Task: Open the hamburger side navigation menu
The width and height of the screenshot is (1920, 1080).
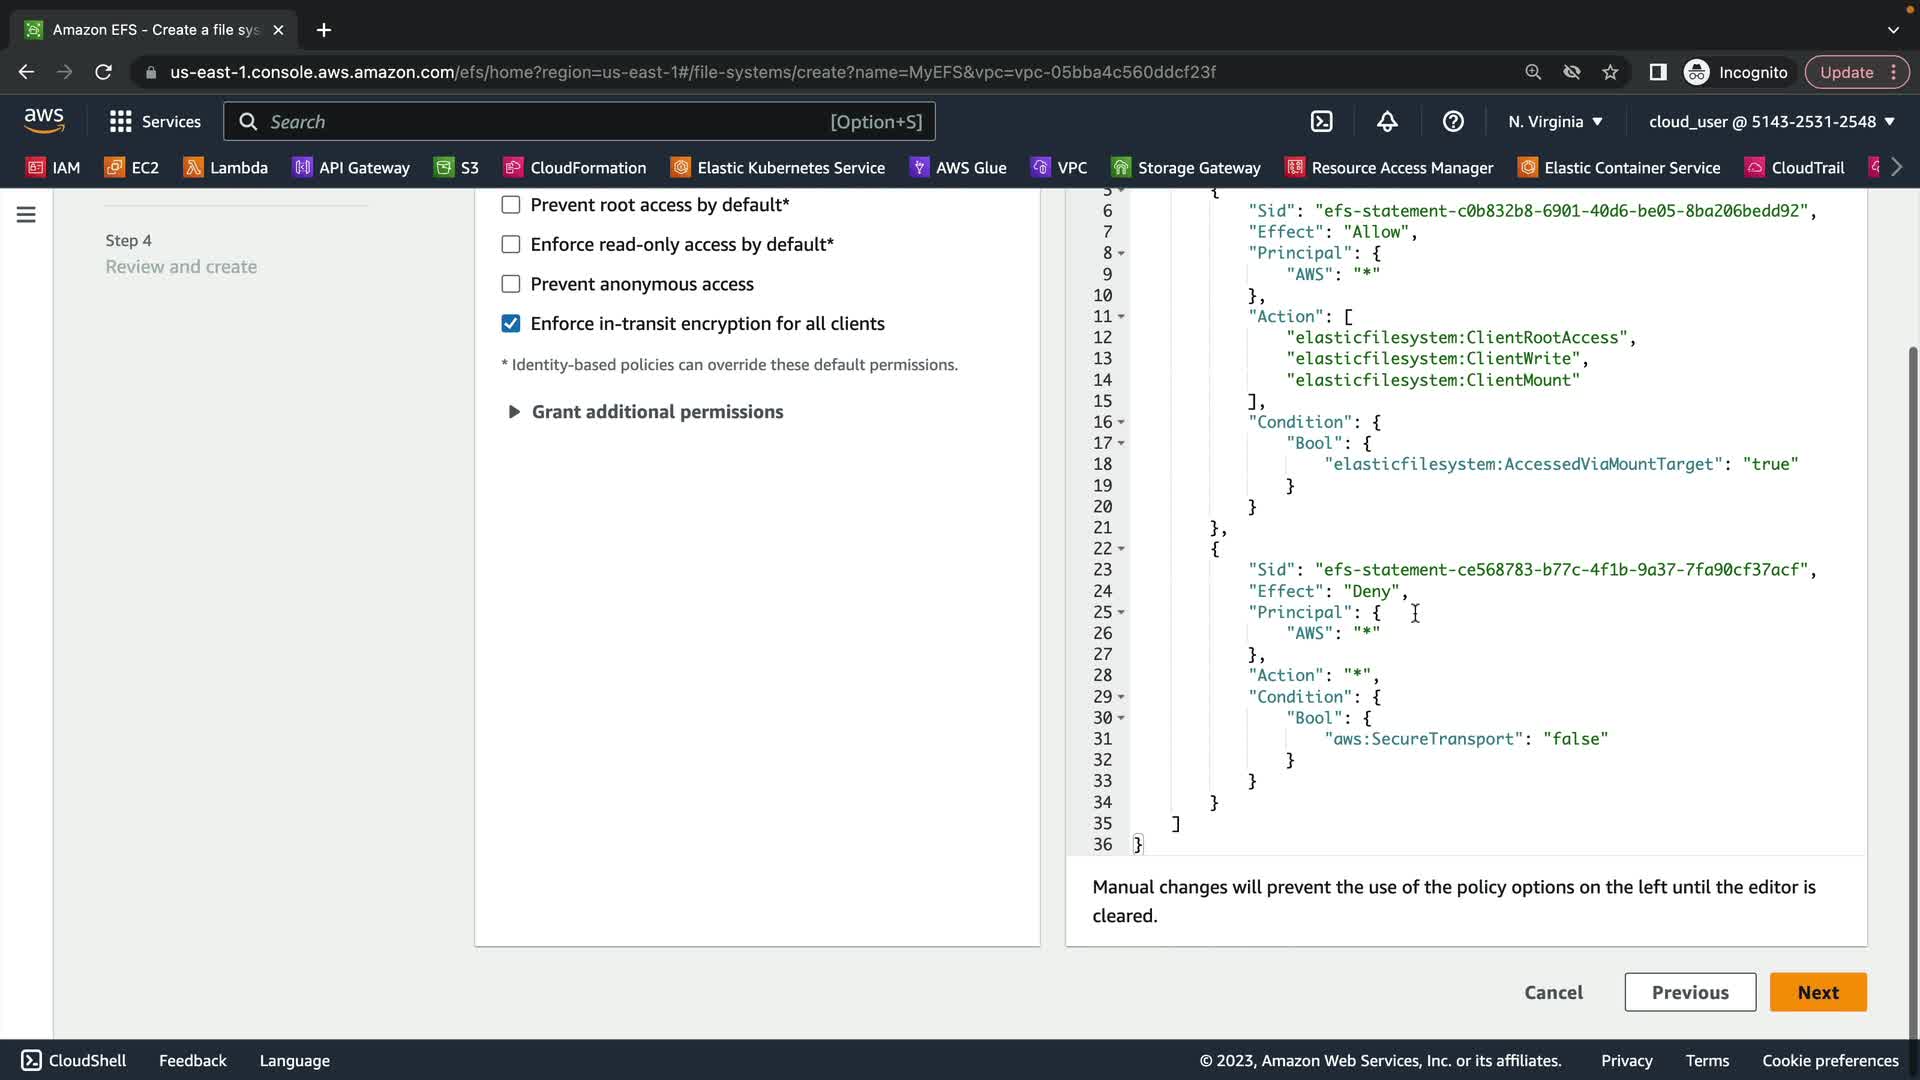Action: 26,215
